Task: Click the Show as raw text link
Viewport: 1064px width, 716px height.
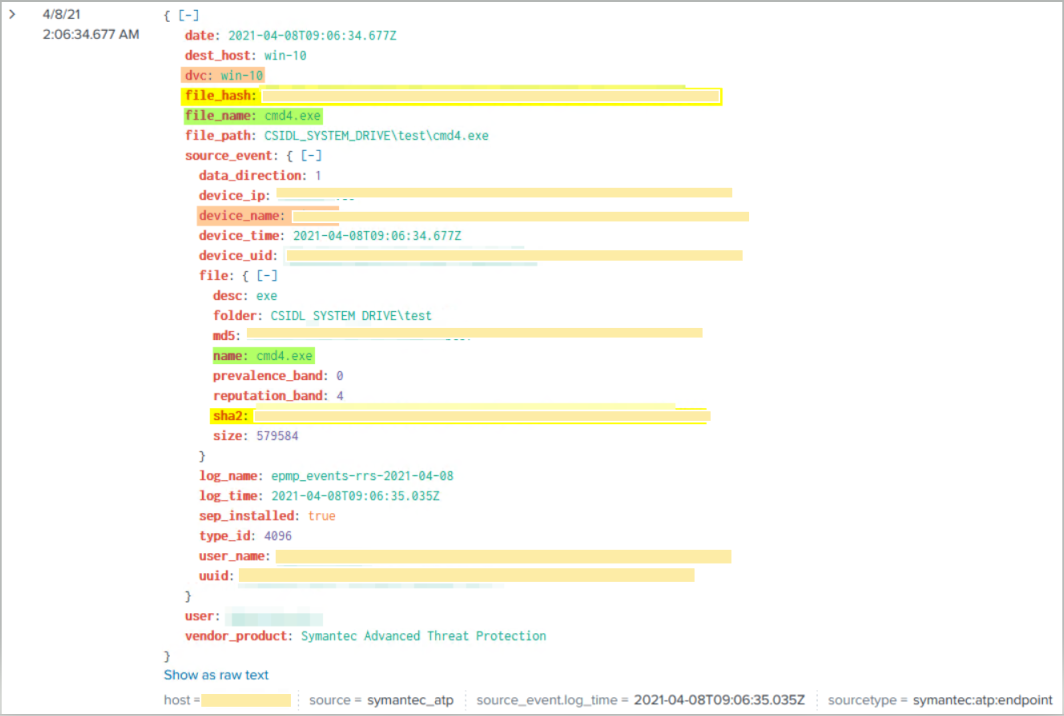Action: click(216, 675)
